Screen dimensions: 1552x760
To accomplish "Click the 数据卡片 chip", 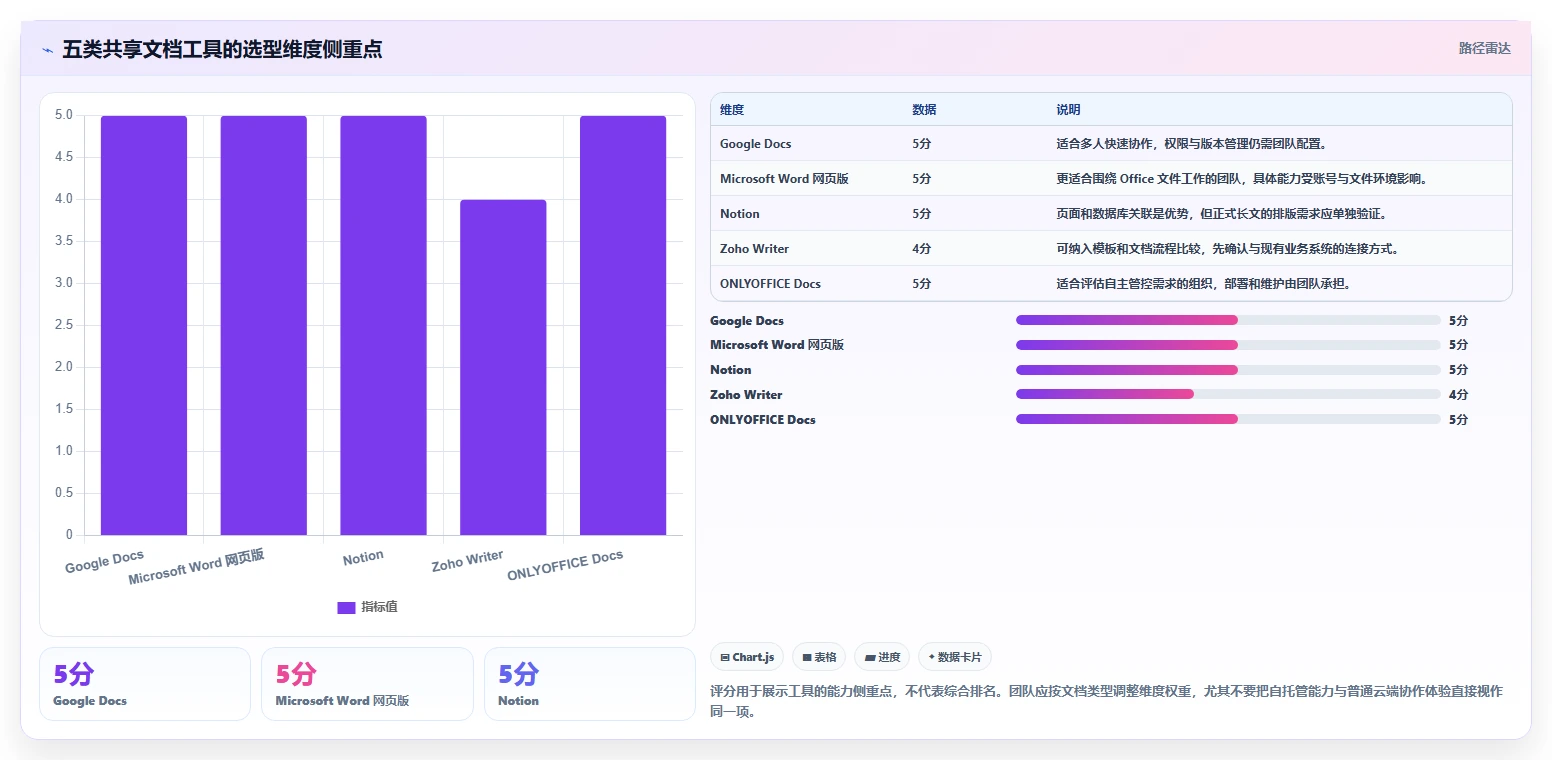I will pos(955,657).
